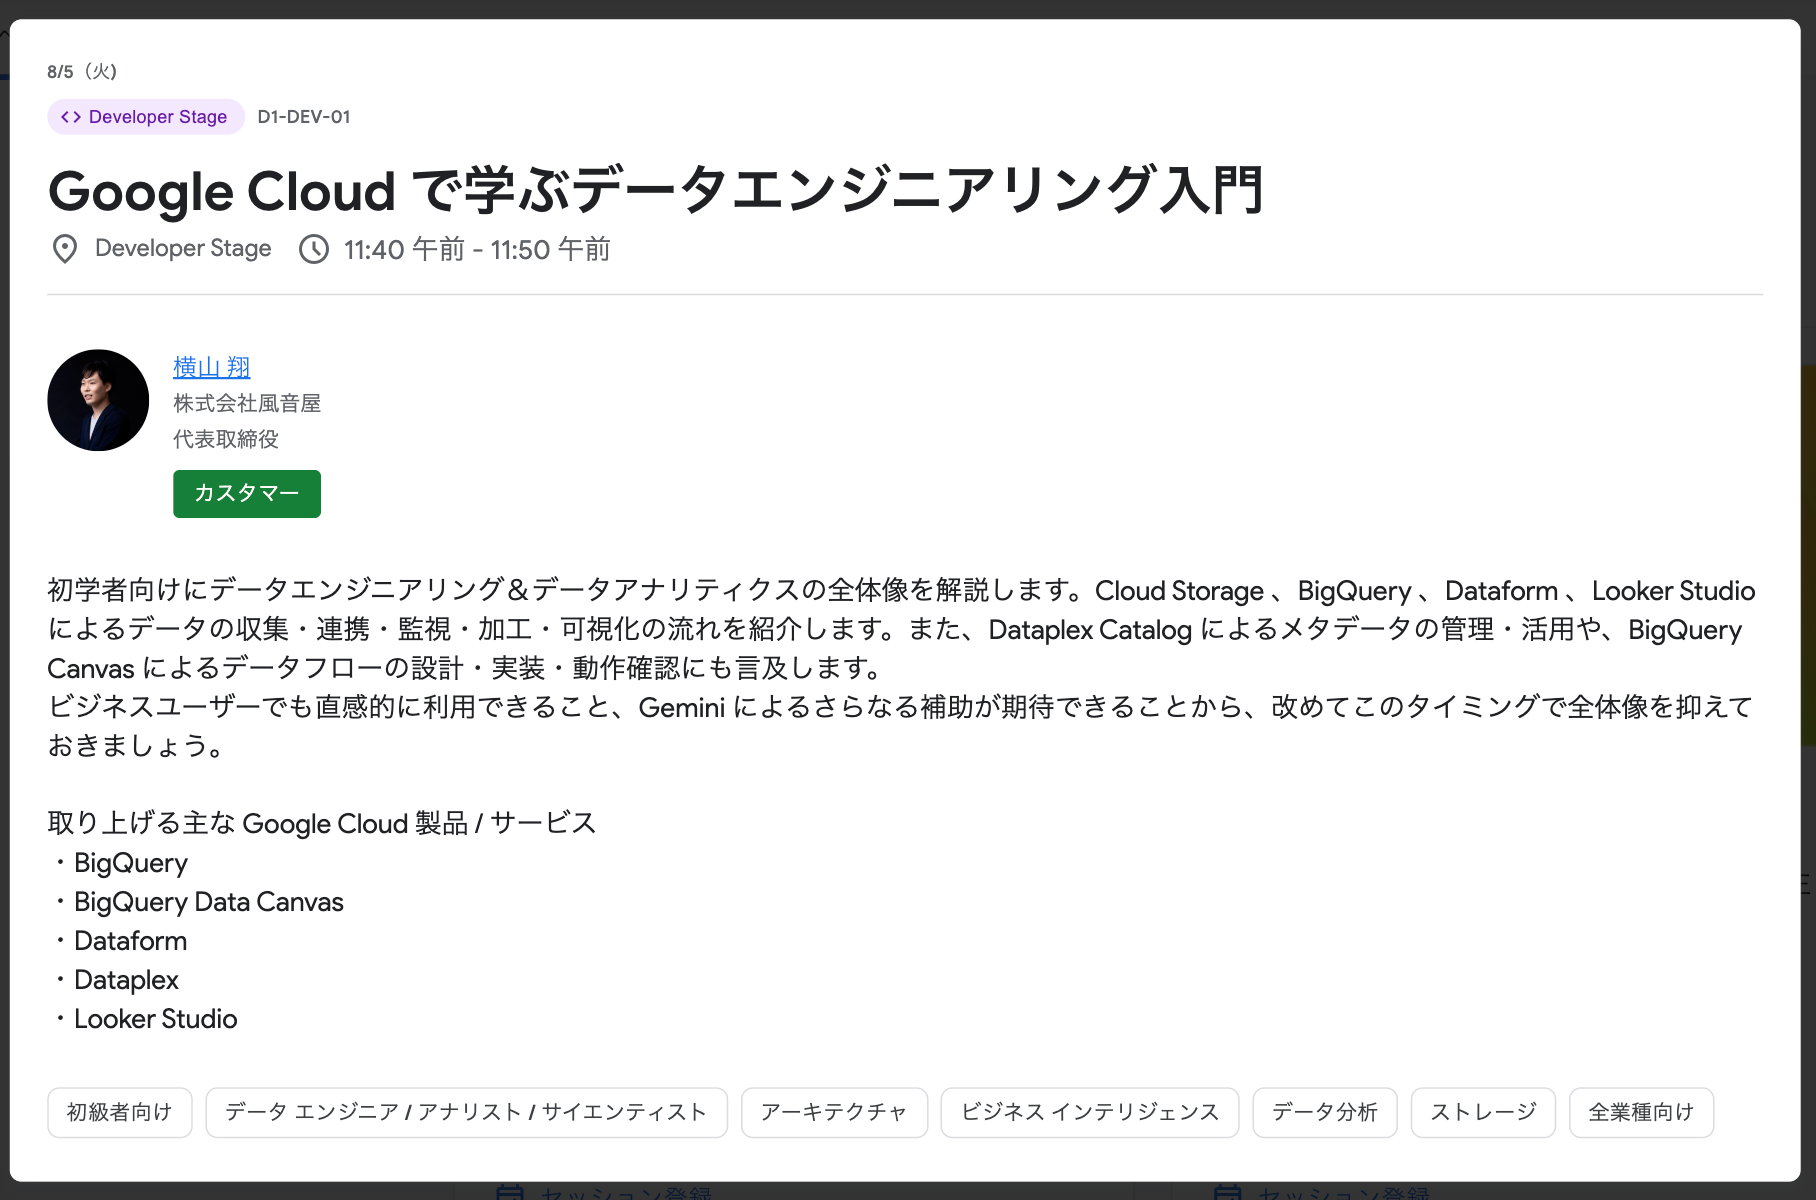Open speaker 横山 翔 profile link
This screenshot has height=1200, width=1816.
[x=212, y=367]
